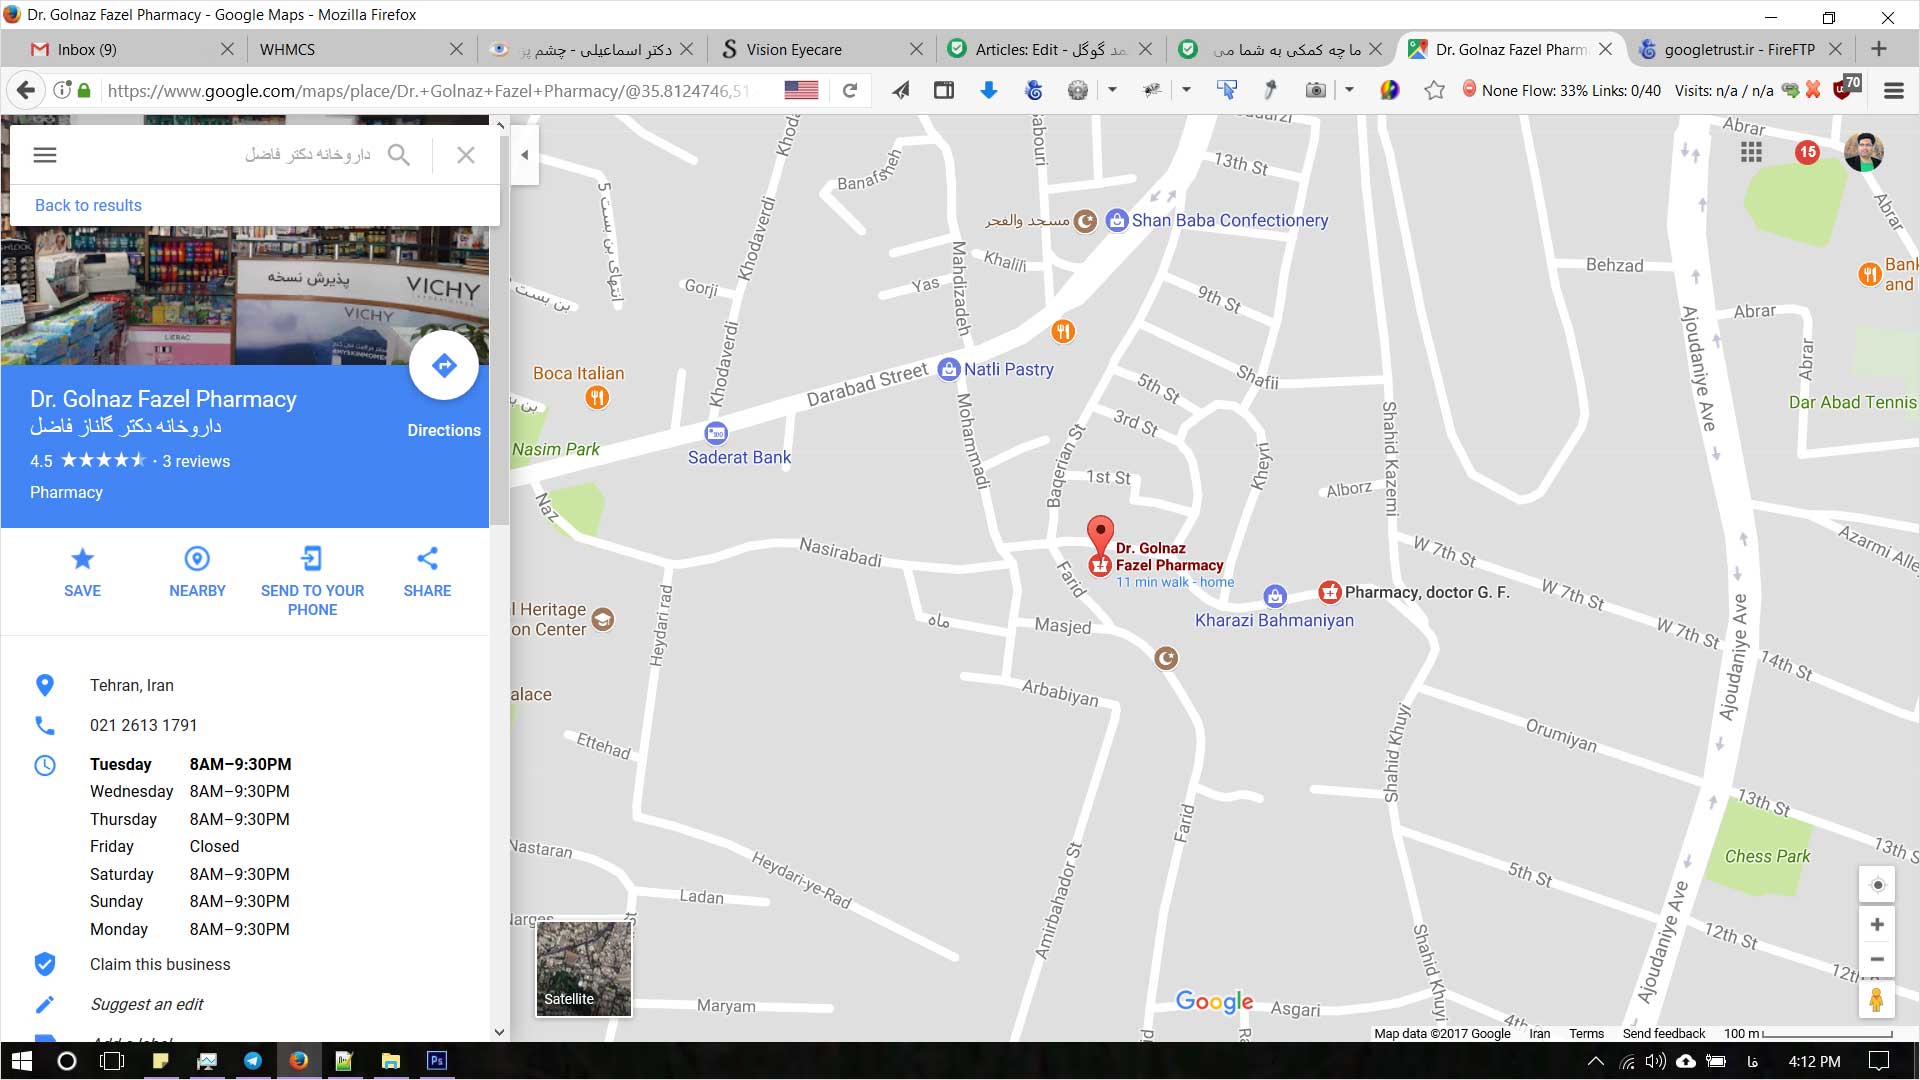Open Windows action center notifications
This screenshot has width=1920, height=1080.
coord(1879,1061)
